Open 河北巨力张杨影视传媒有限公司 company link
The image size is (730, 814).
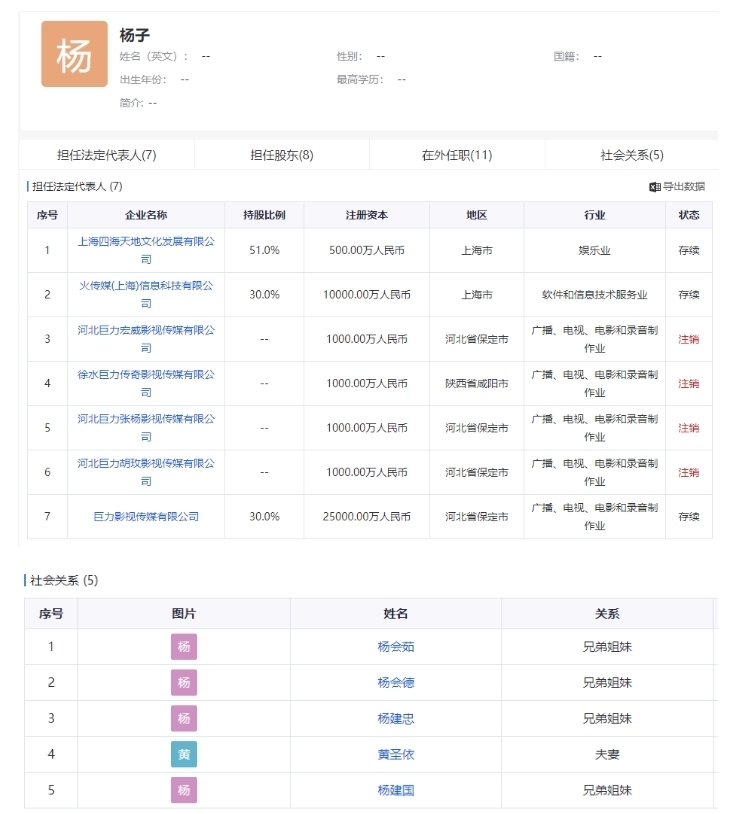coord(146,428)
